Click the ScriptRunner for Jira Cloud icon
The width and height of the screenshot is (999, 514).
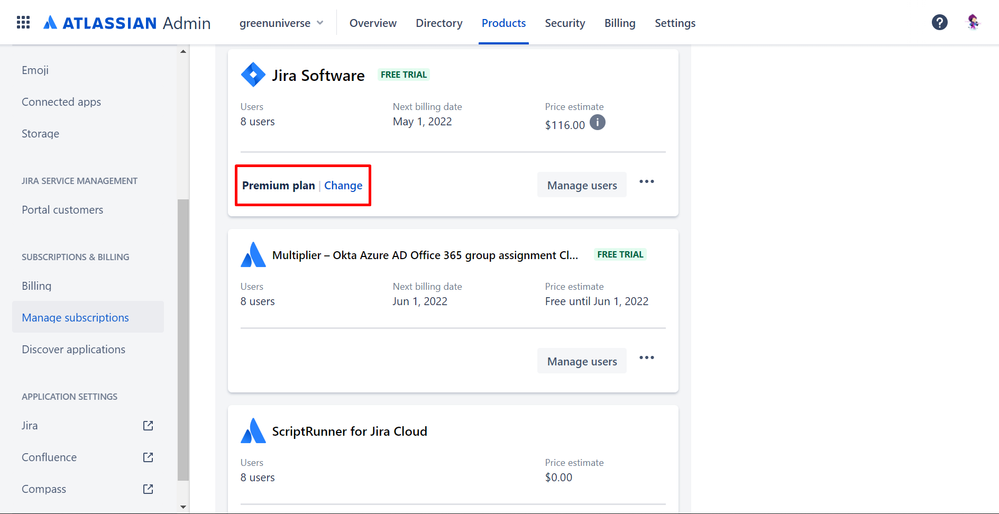click(x=253, y=431)
